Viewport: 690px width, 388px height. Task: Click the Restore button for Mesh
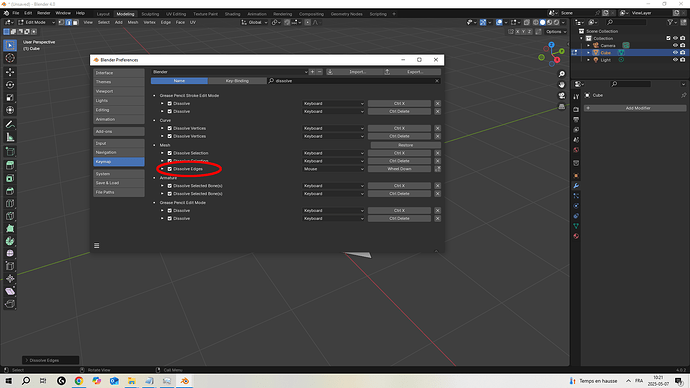(x=405, y=145)
